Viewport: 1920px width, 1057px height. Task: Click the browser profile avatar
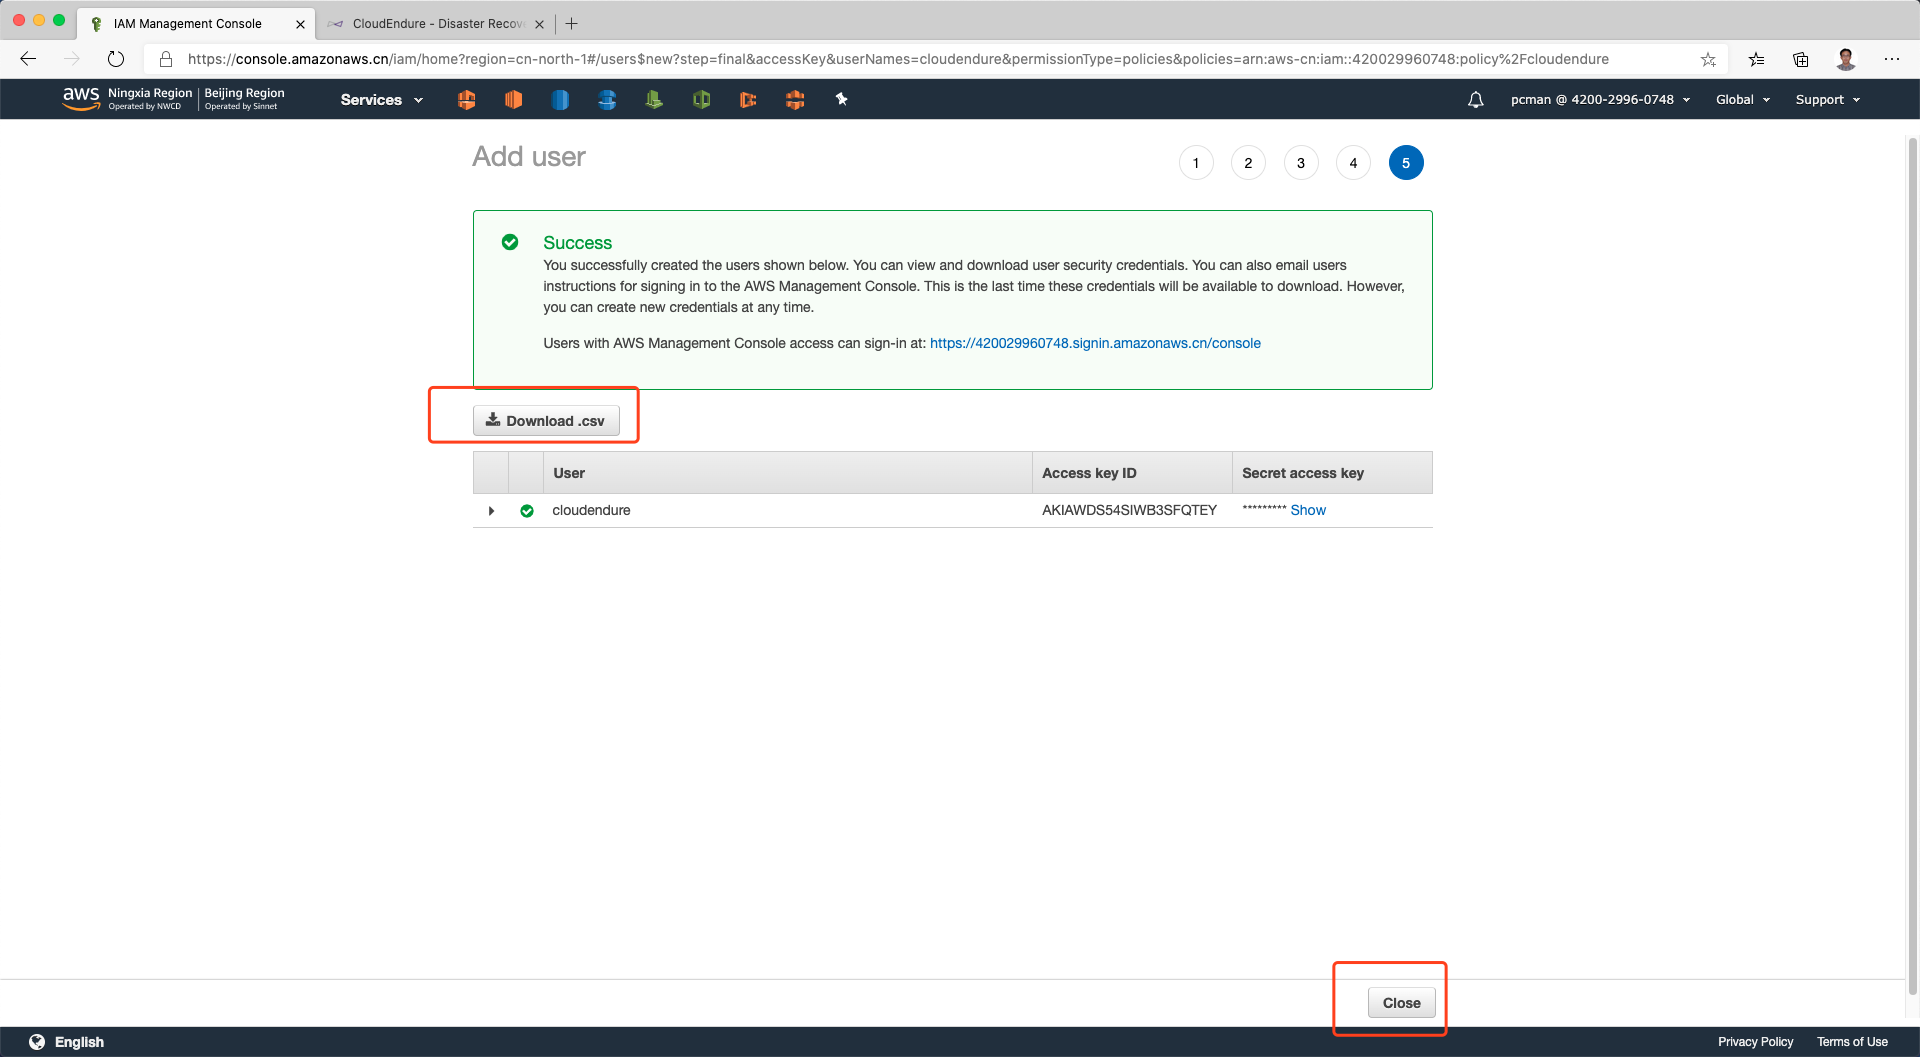point(1846,59)
